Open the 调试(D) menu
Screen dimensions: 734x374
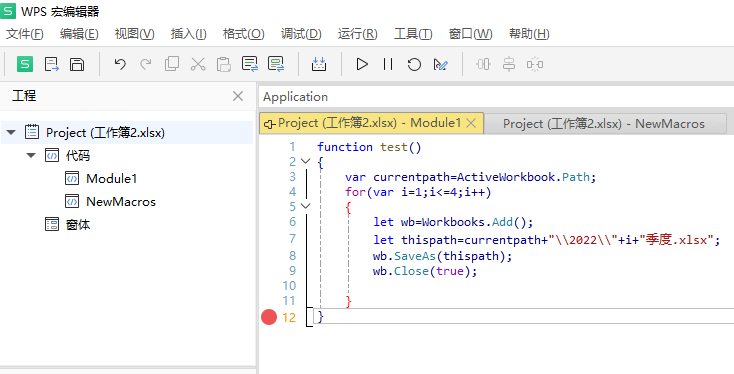(301, 34)
